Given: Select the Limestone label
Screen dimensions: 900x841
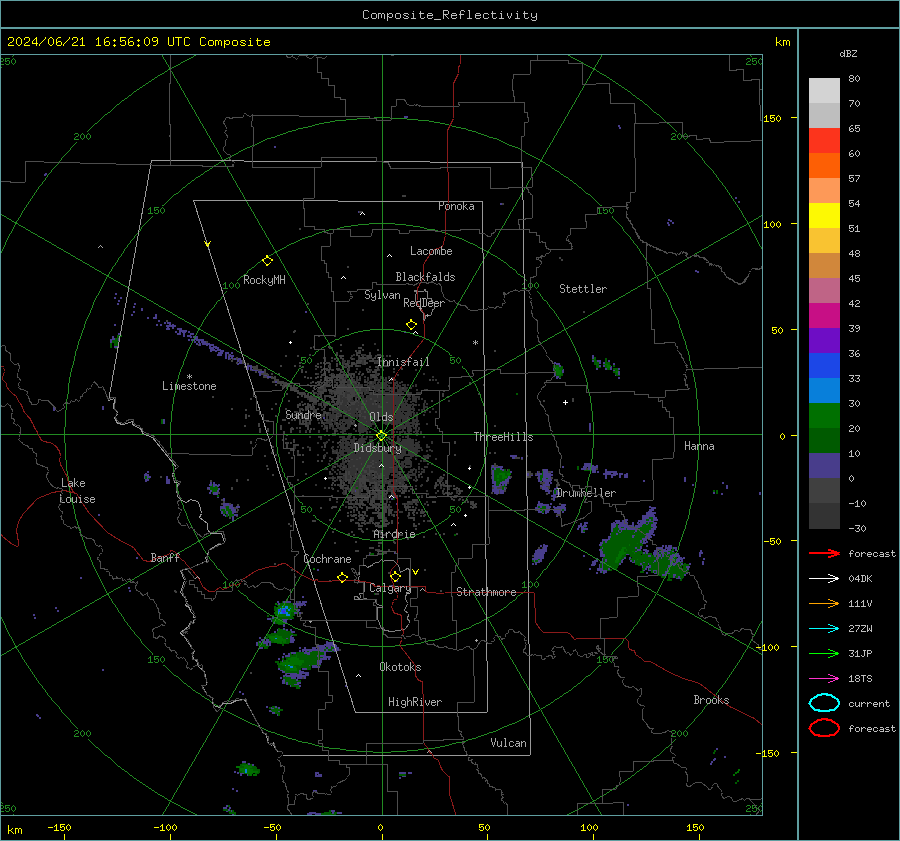Looking at the screenshot, I should [x=189, y=386].
